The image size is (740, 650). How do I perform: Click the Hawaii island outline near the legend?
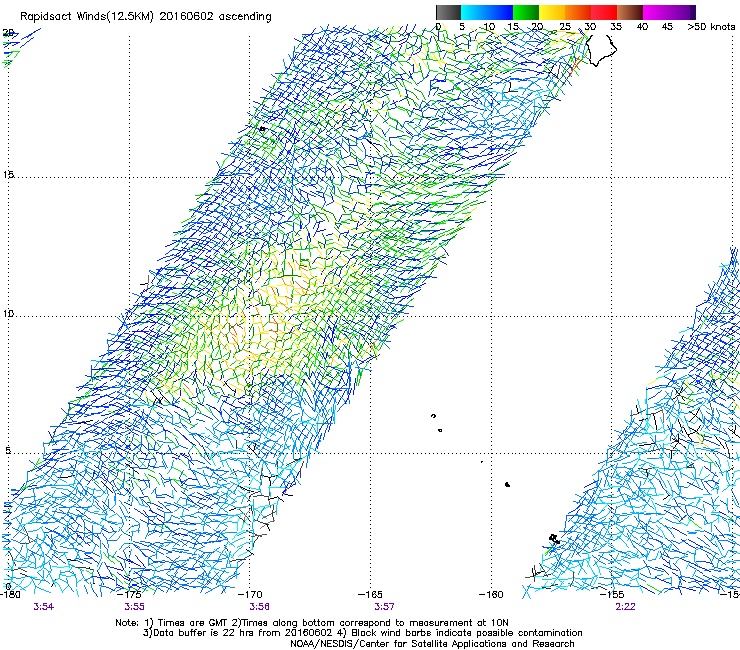601,51
